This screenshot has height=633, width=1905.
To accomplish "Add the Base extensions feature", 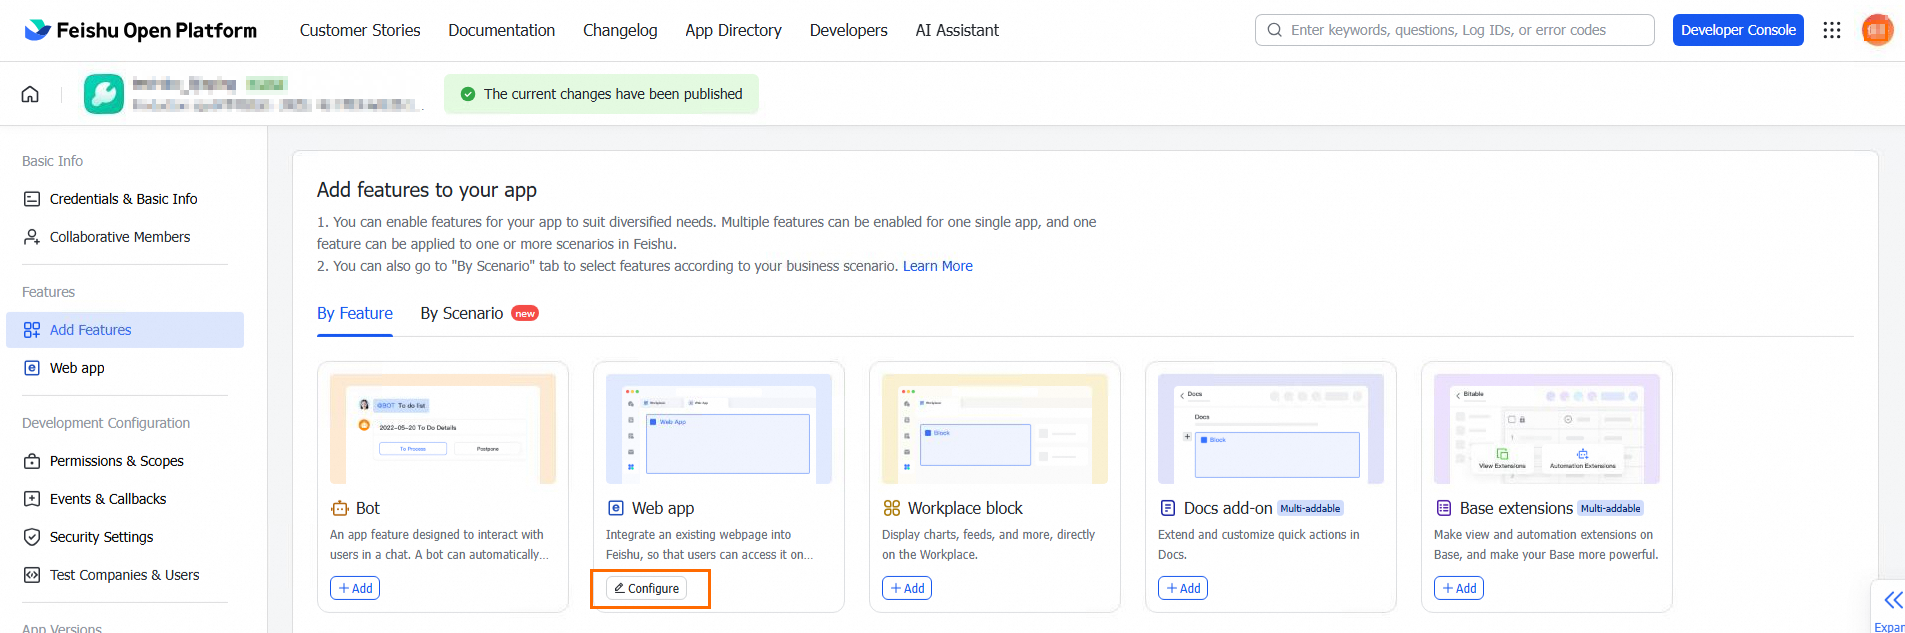I will [x=1459, y=588].
